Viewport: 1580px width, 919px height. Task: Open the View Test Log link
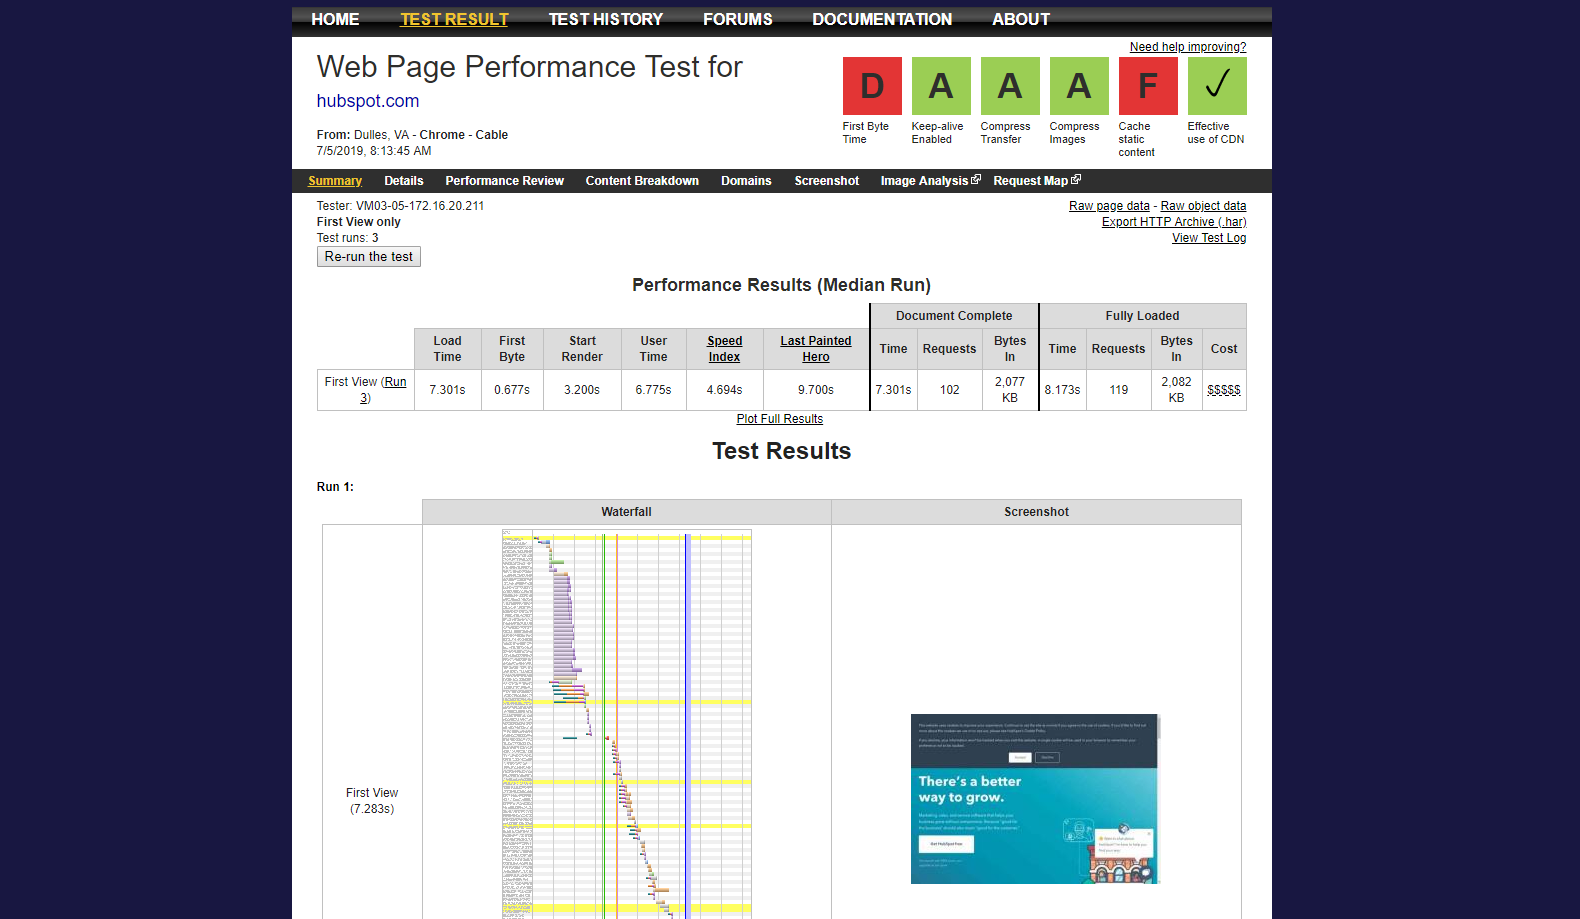click(x=1209, y=238)
